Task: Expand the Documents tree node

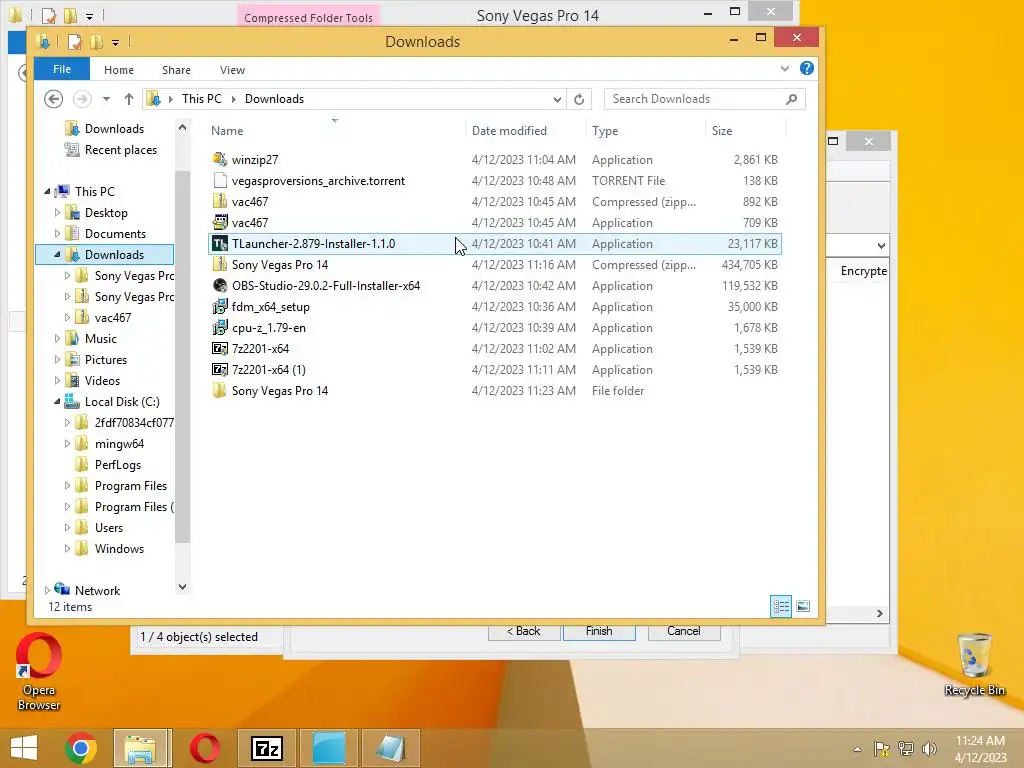Action: (57, 233)
